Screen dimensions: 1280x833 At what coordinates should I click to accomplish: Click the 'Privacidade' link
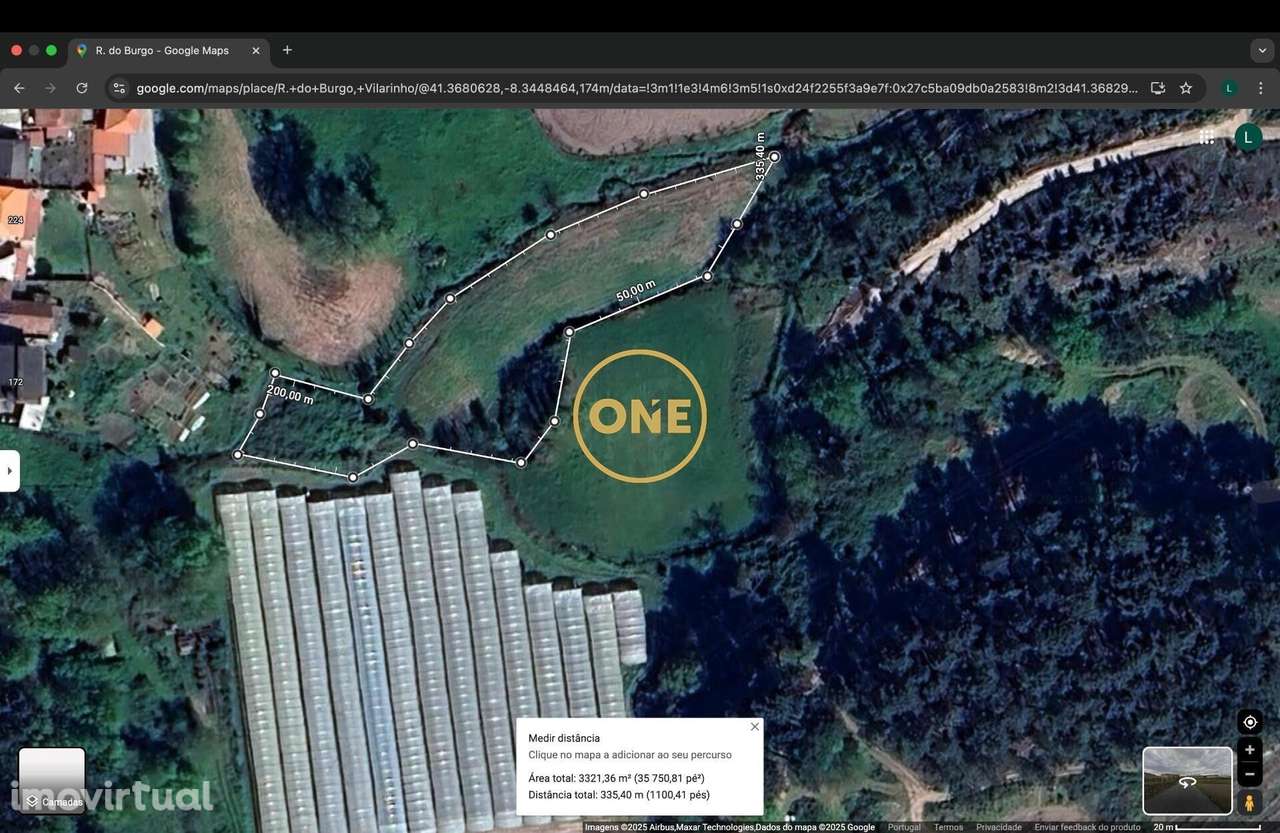998,827
